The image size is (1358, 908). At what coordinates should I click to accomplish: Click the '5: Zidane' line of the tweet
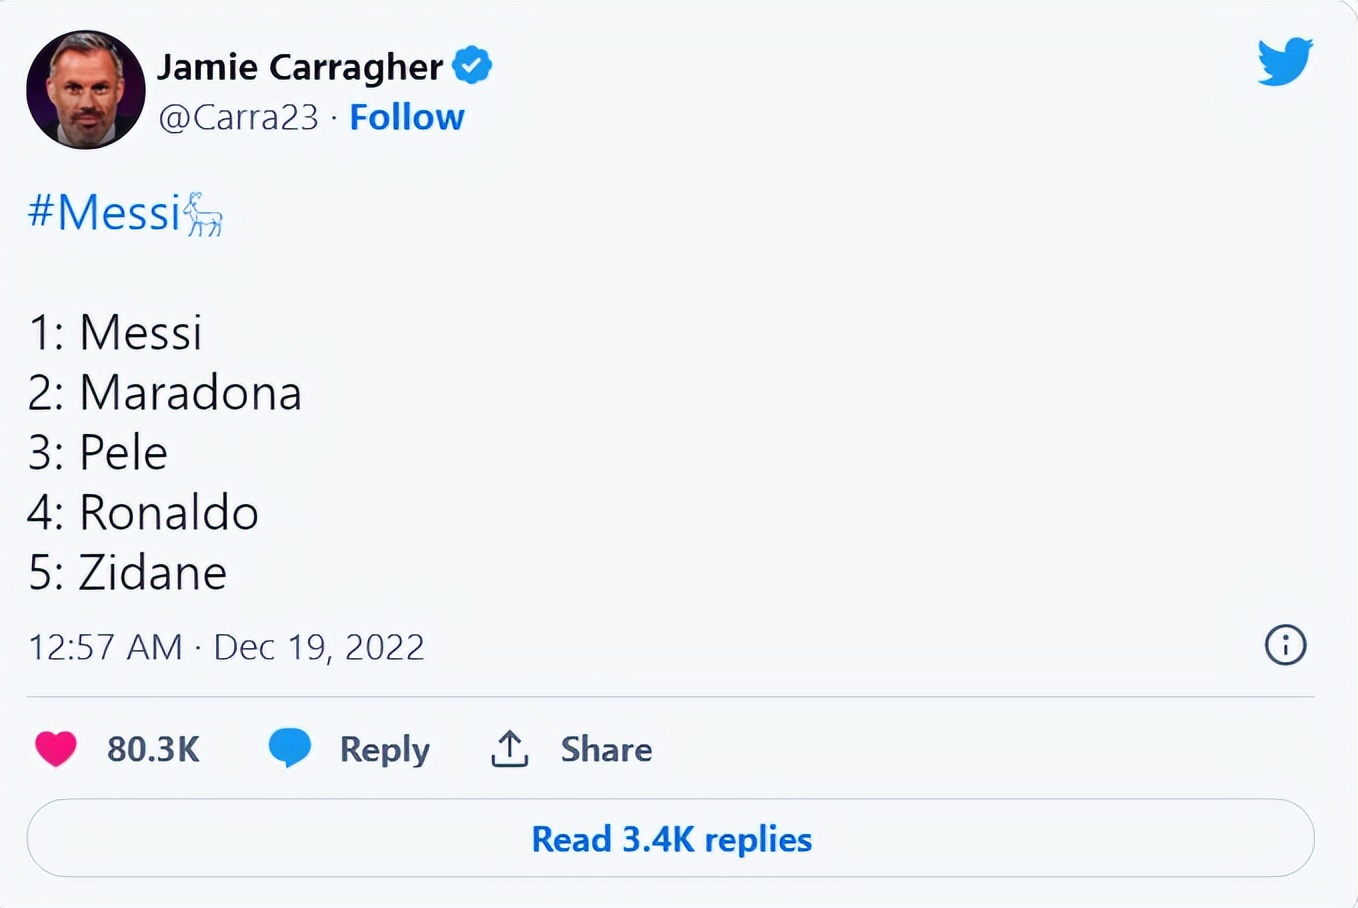(x=128, y=573)
